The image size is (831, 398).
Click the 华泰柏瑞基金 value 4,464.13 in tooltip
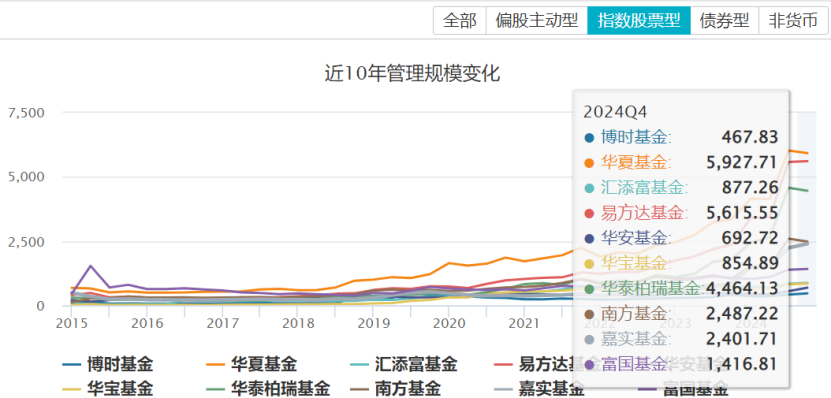click(x=742, y=288)
